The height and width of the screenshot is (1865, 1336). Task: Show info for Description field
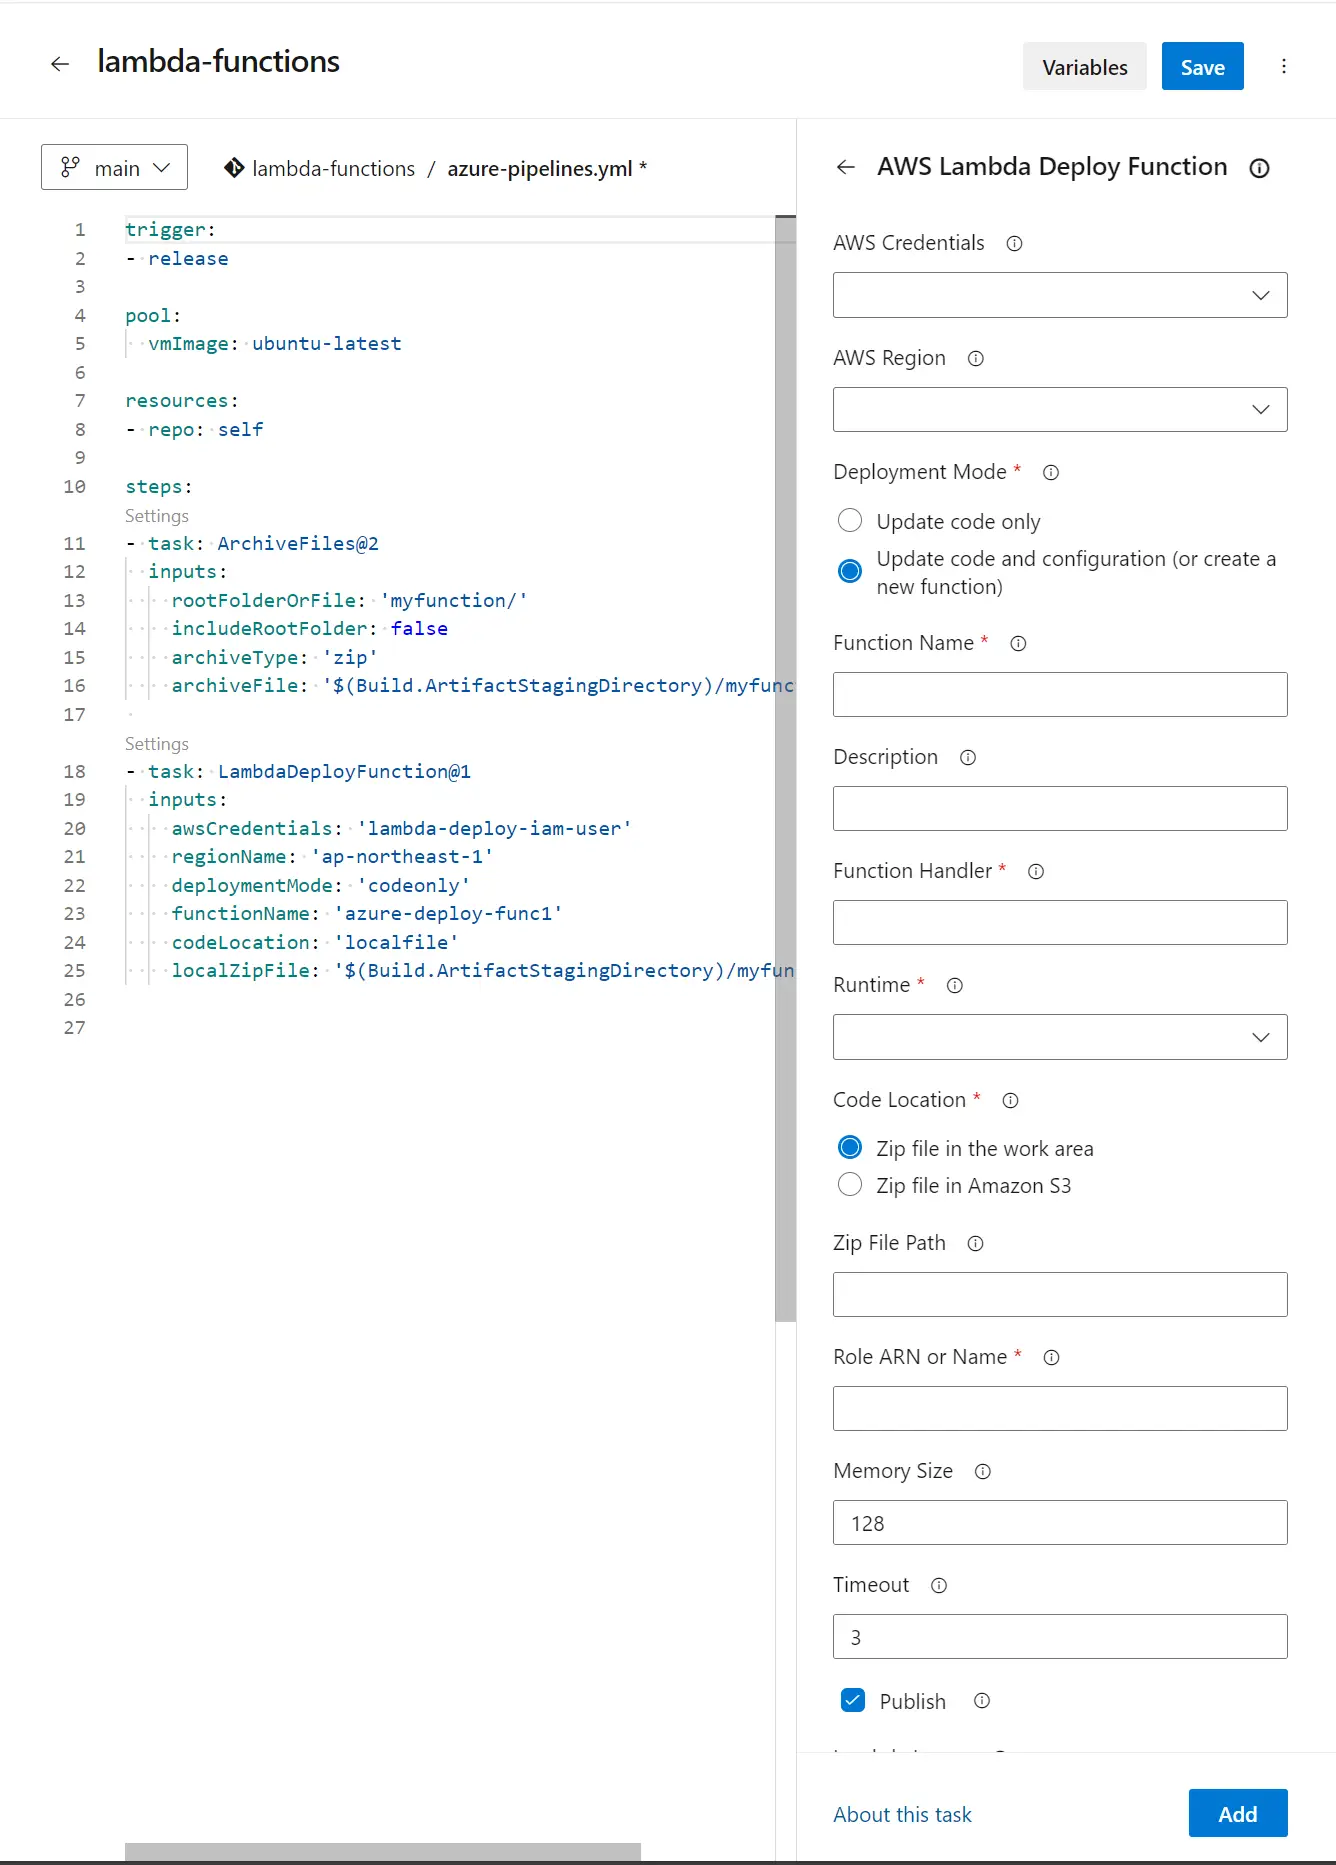[x=968, y=757]
